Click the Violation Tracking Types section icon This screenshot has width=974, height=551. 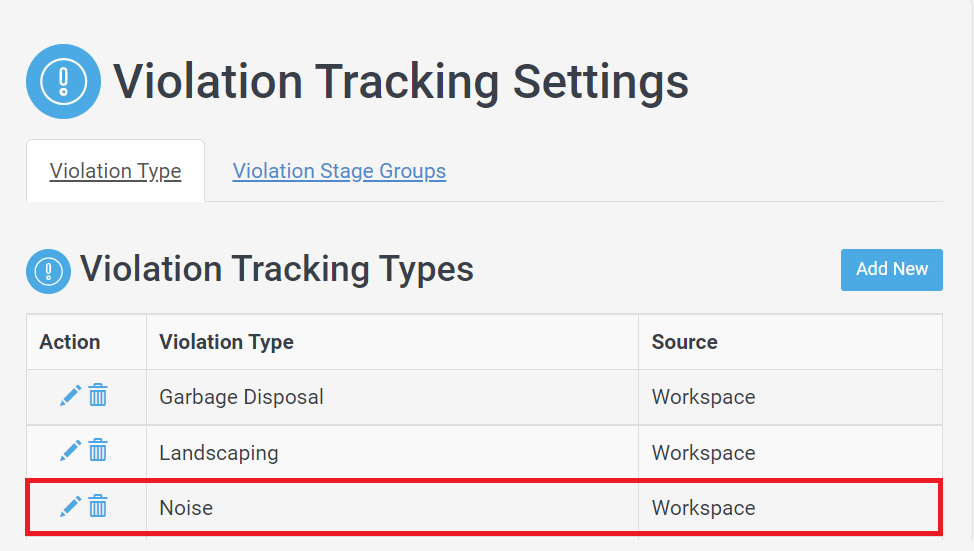(48, 271)
